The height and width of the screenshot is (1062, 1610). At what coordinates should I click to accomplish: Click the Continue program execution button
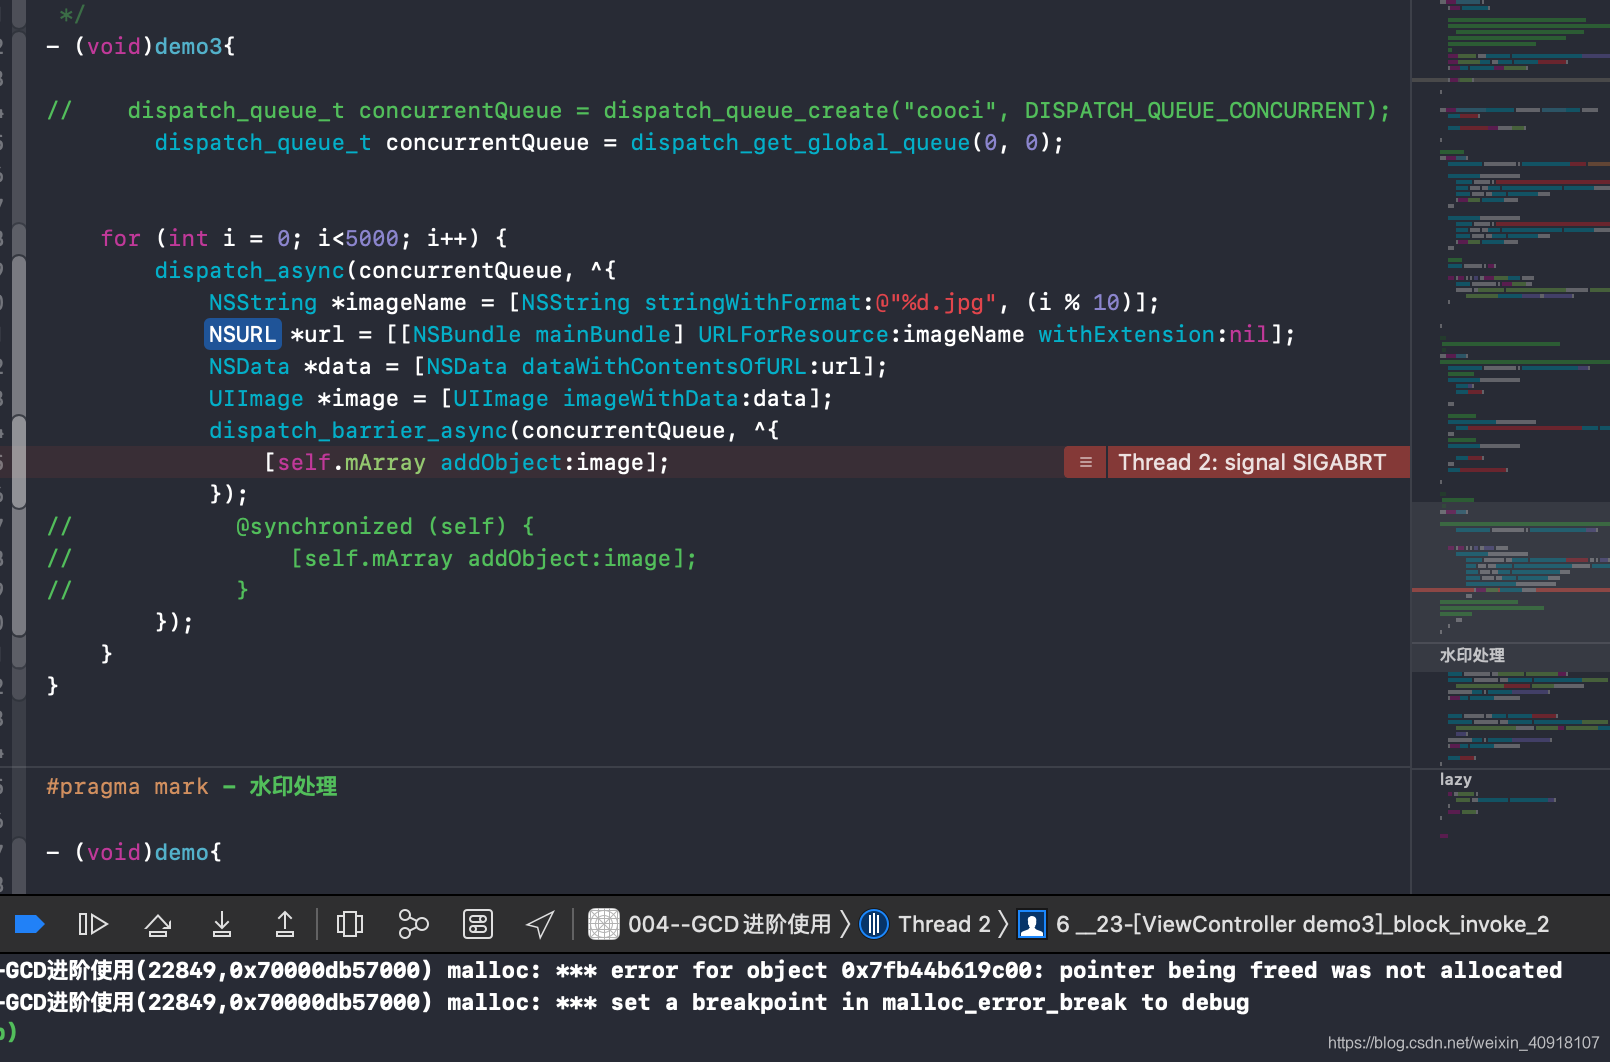[93, 924]
